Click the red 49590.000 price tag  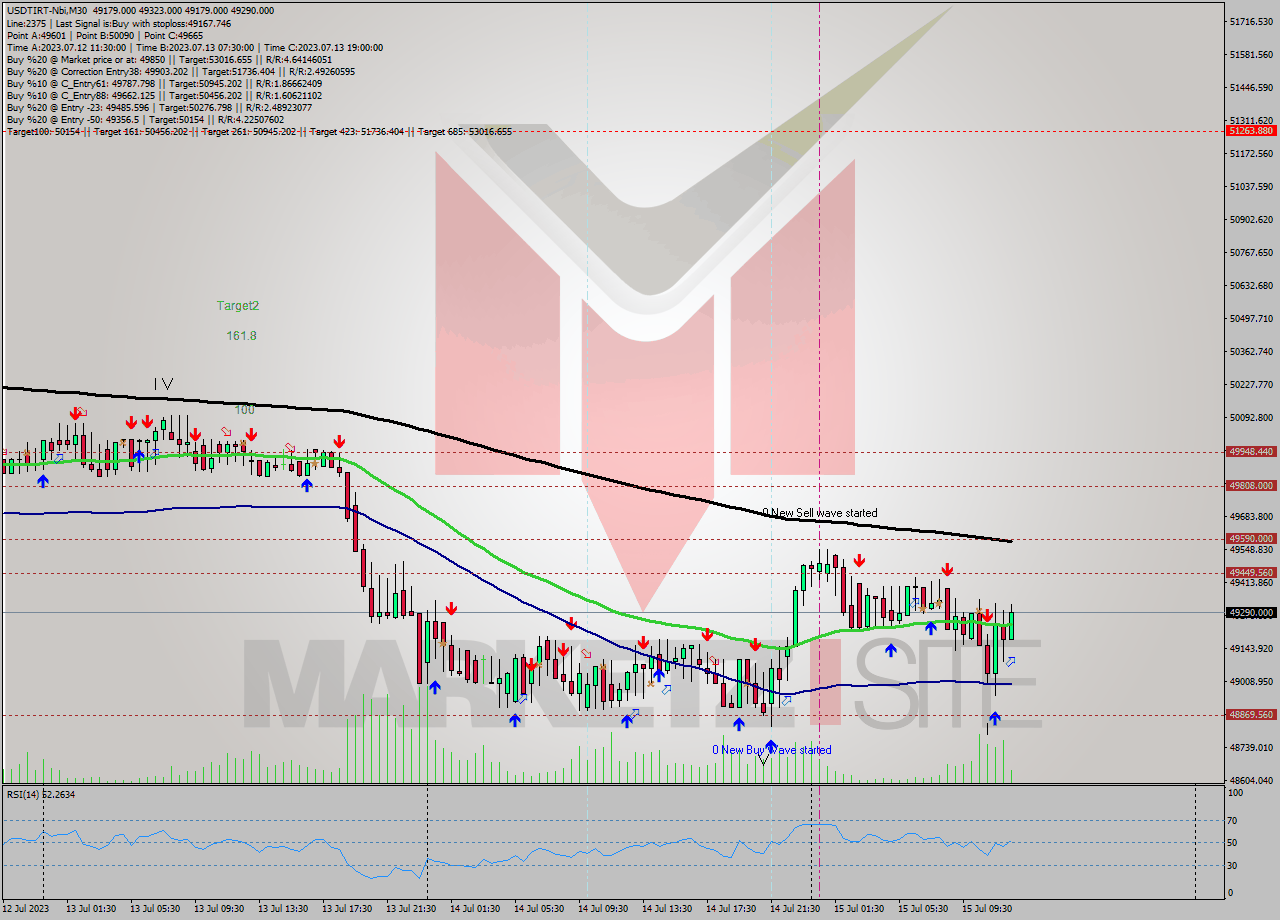tap(1251, 538)
